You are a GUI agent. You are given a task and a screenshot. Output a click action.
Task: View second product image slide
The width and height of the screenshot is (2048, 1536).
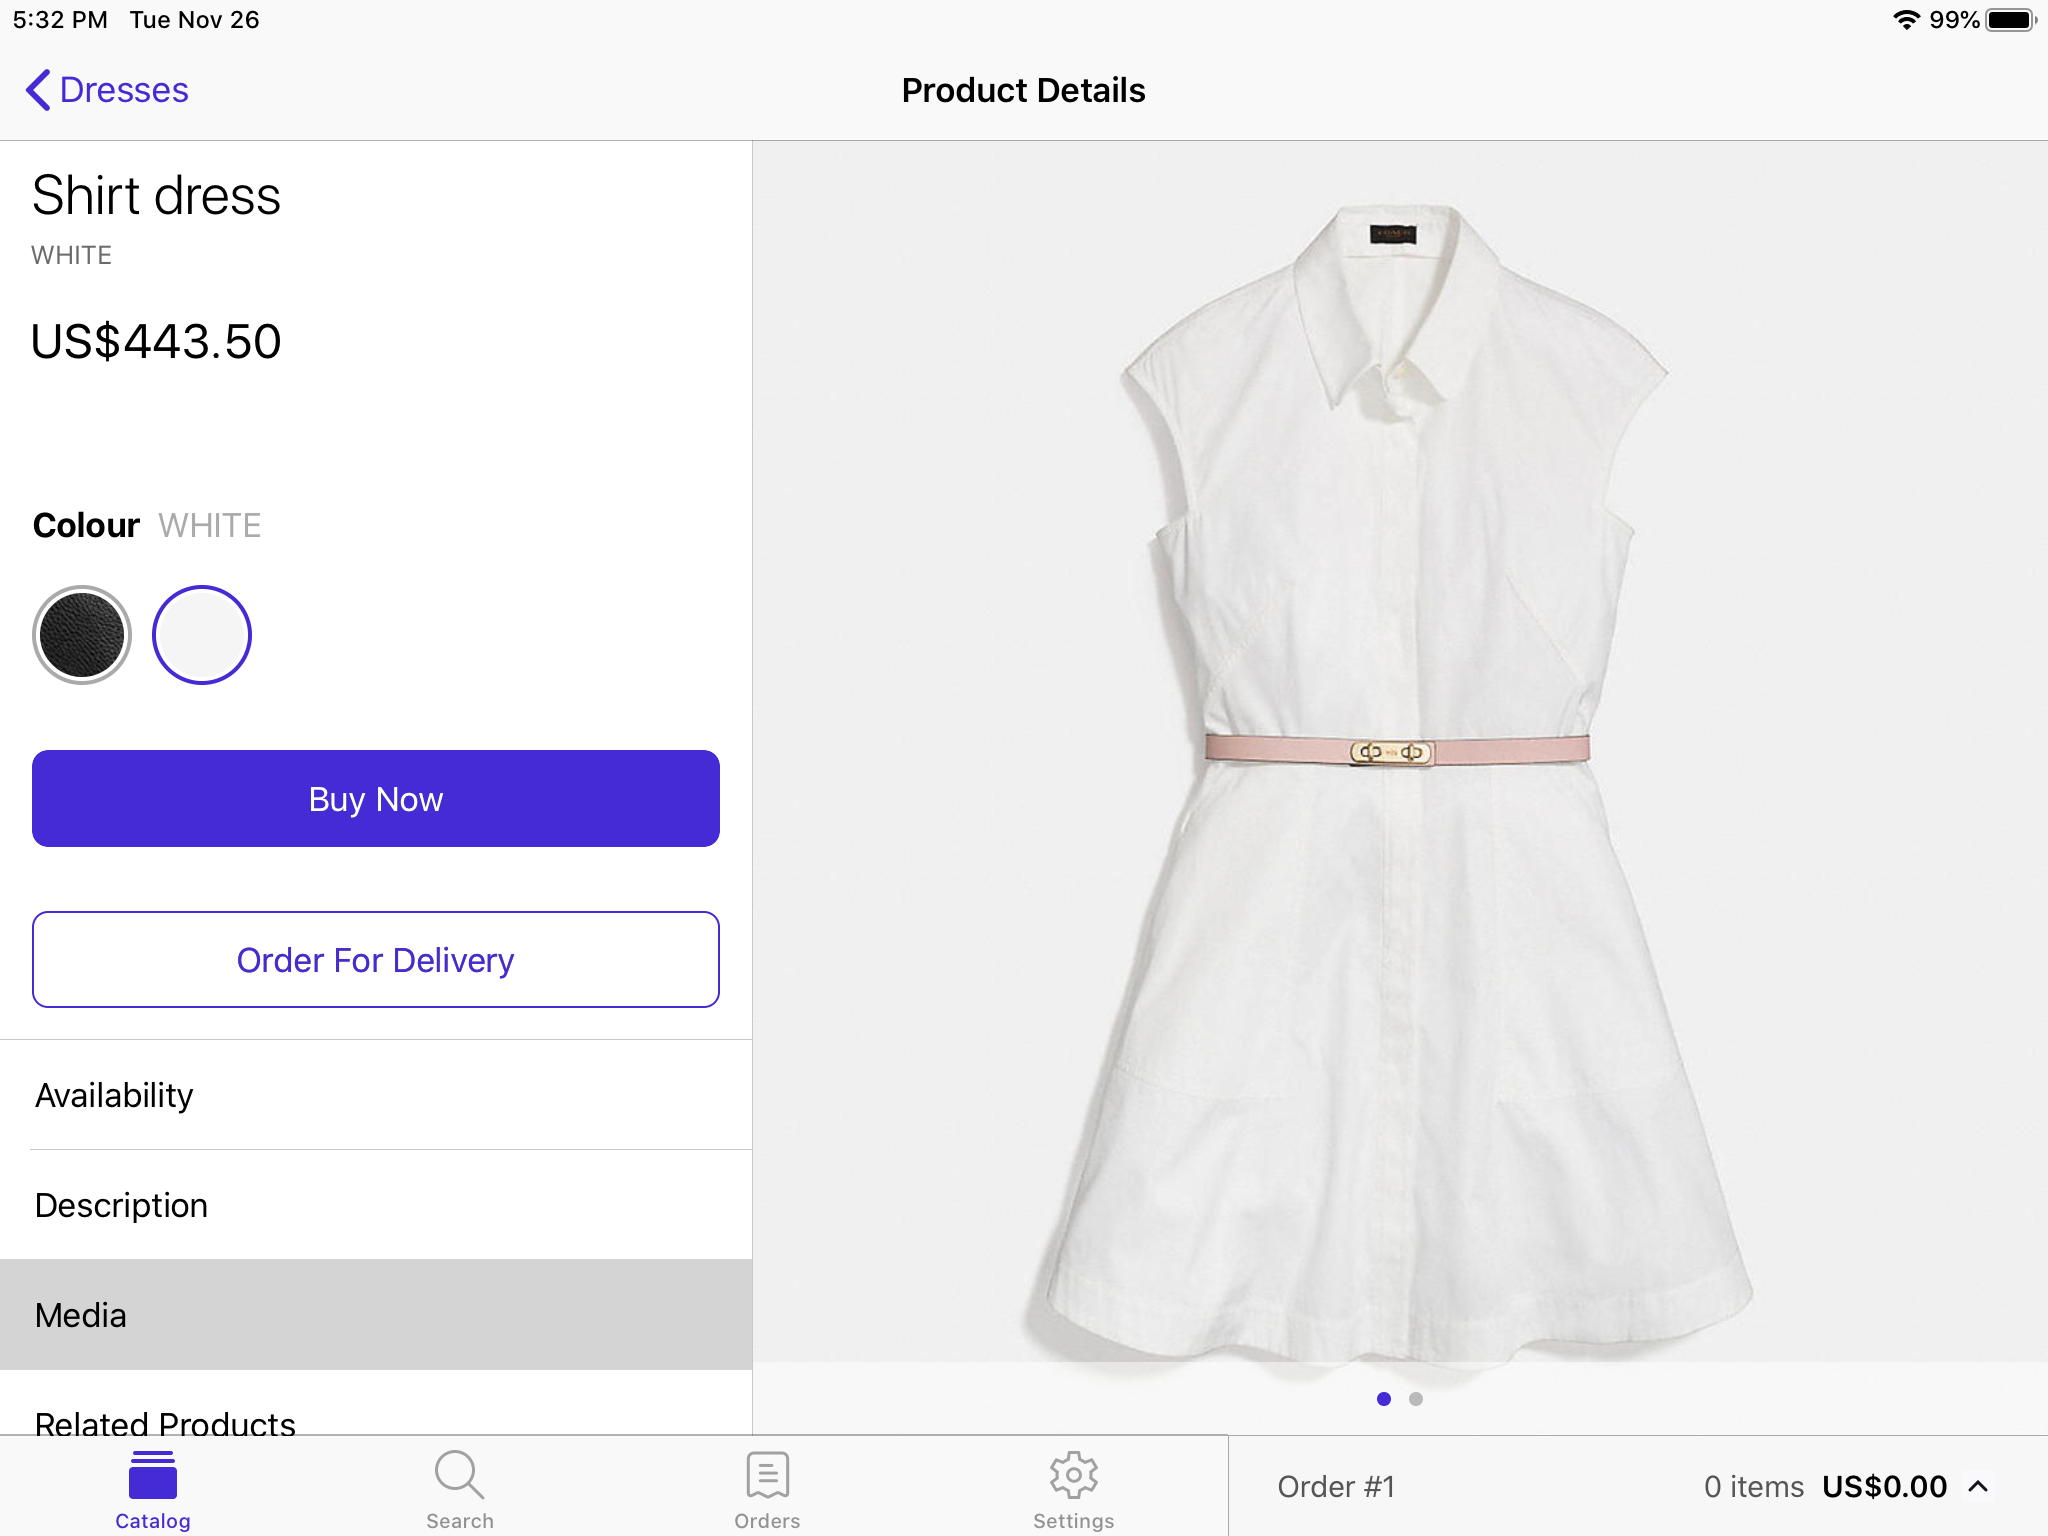(x=1416, y=1399)
